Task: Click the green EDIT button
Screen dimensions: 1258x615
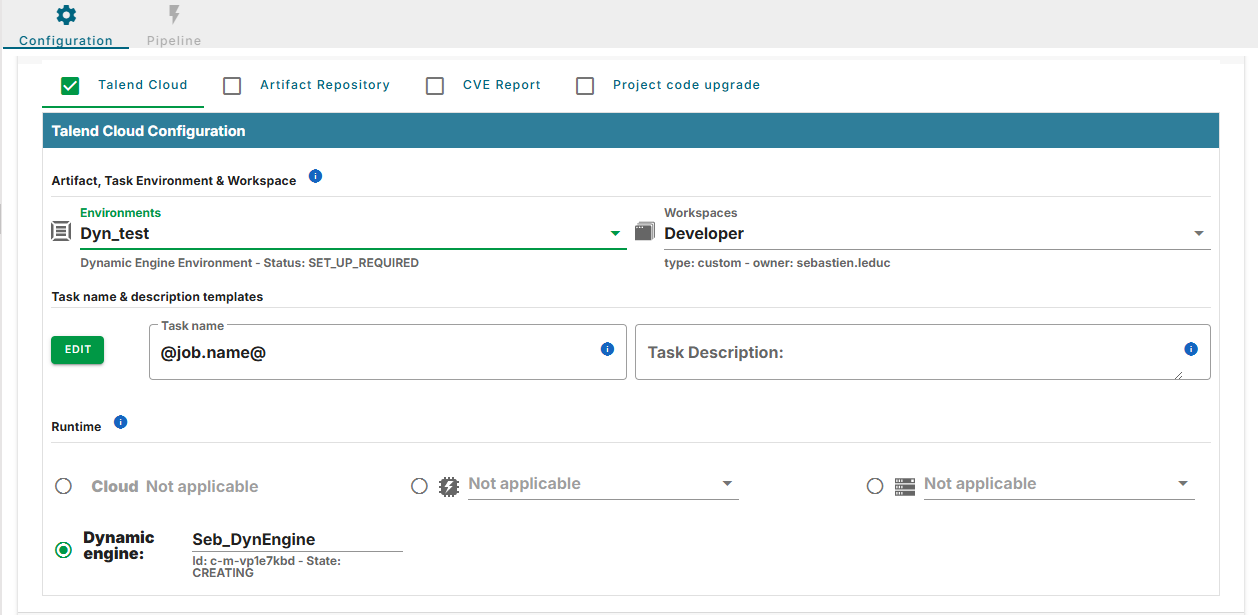Action: tap(78, 350)
